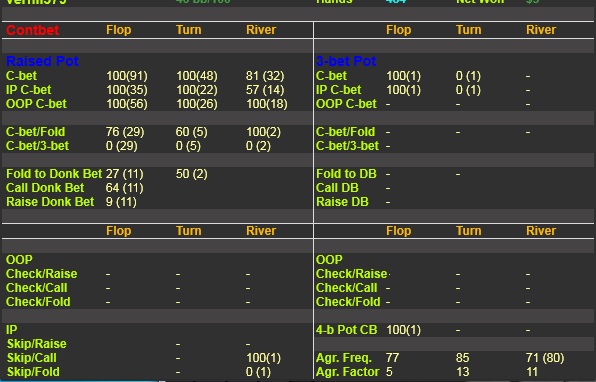Click Agr. Freq. turn value '85'
This screenshot has height=382, width=596.
coord(463,358)
